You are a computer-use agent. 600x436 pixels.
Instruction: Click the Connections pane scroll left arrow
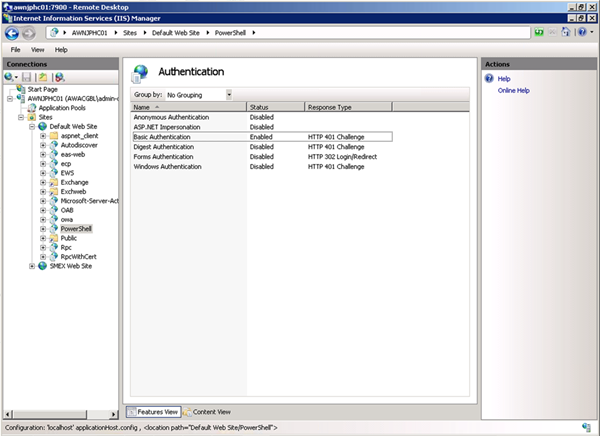click(8, 414)
